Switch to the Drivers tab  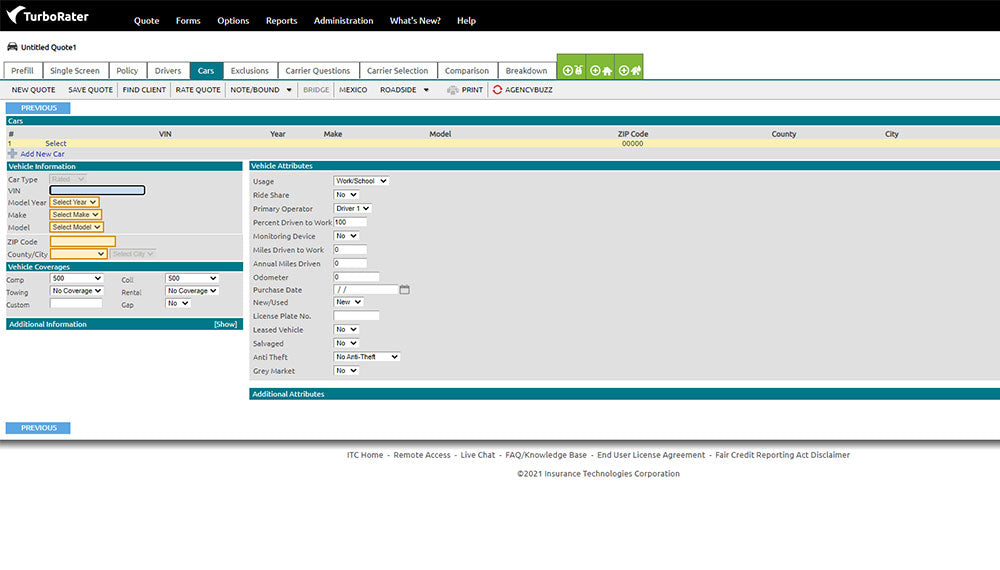[168, 71]
